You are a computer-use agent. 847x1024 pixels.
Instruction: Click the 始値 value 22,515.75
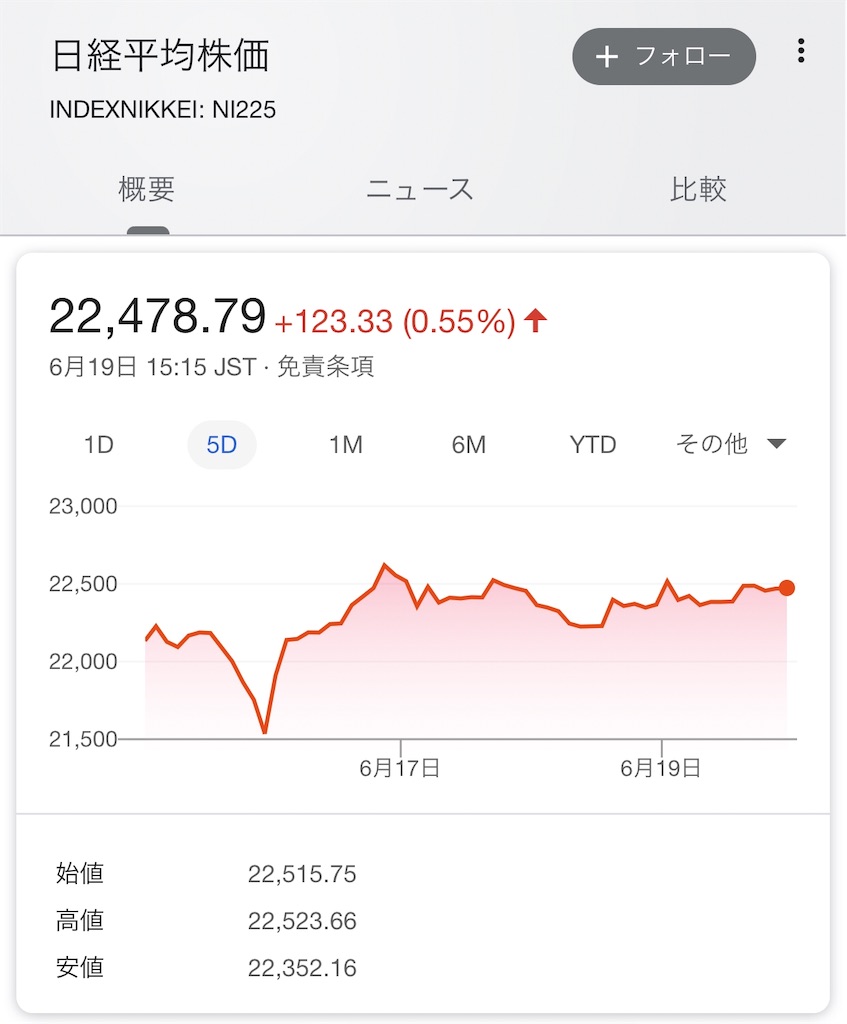click(x=302, y=874)
